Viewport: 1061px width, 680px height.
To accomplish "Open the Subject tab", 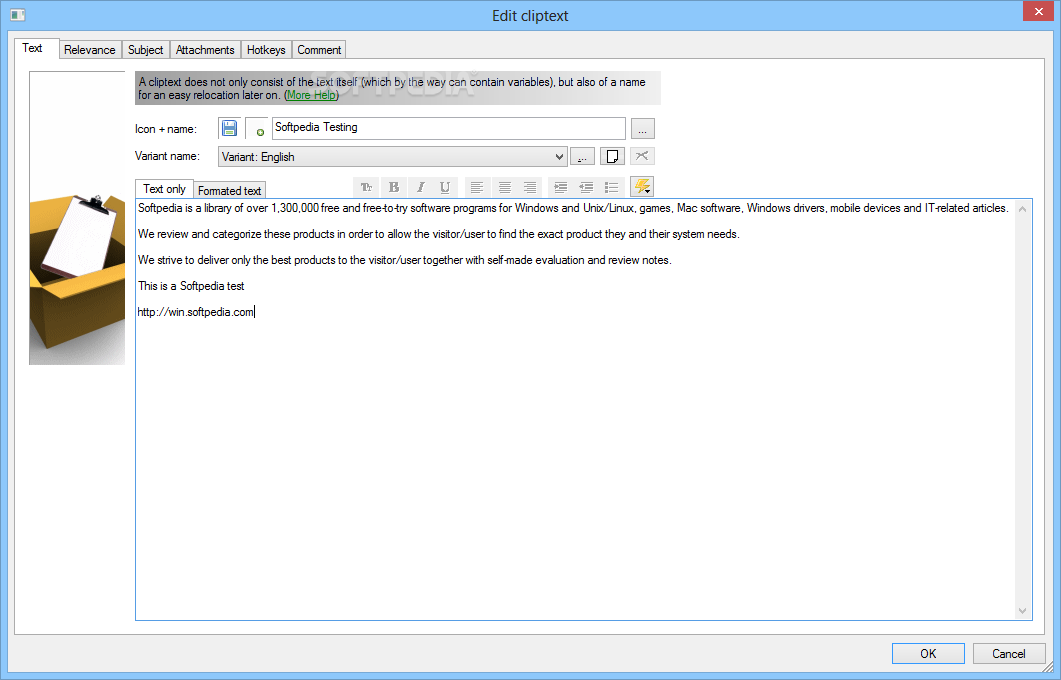I will [x=145, y=49].
